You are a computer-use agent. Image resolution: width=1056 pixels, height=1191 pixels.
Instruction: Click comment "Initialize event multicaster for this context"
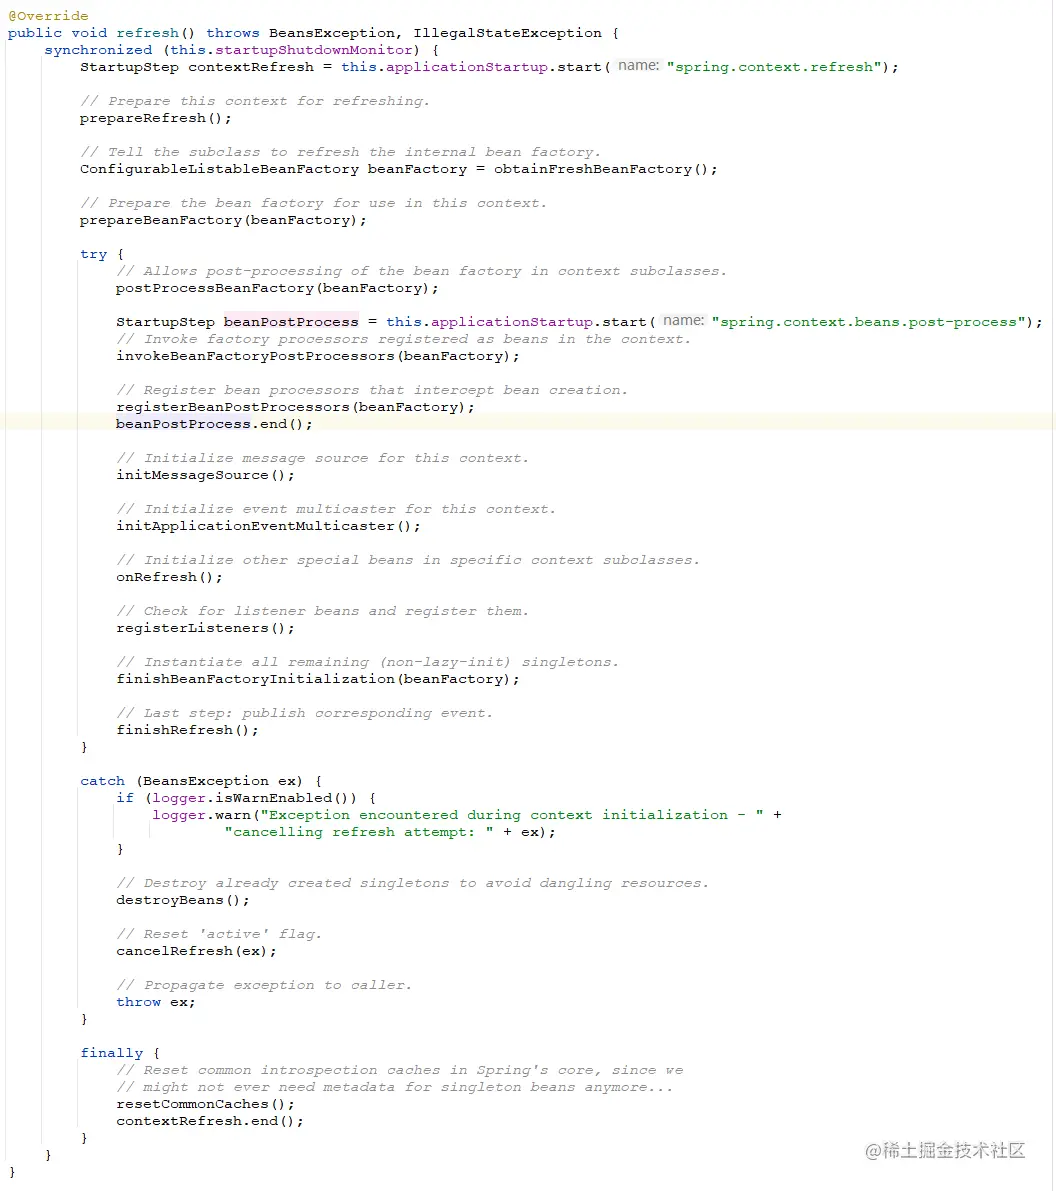tap(336, 509)
